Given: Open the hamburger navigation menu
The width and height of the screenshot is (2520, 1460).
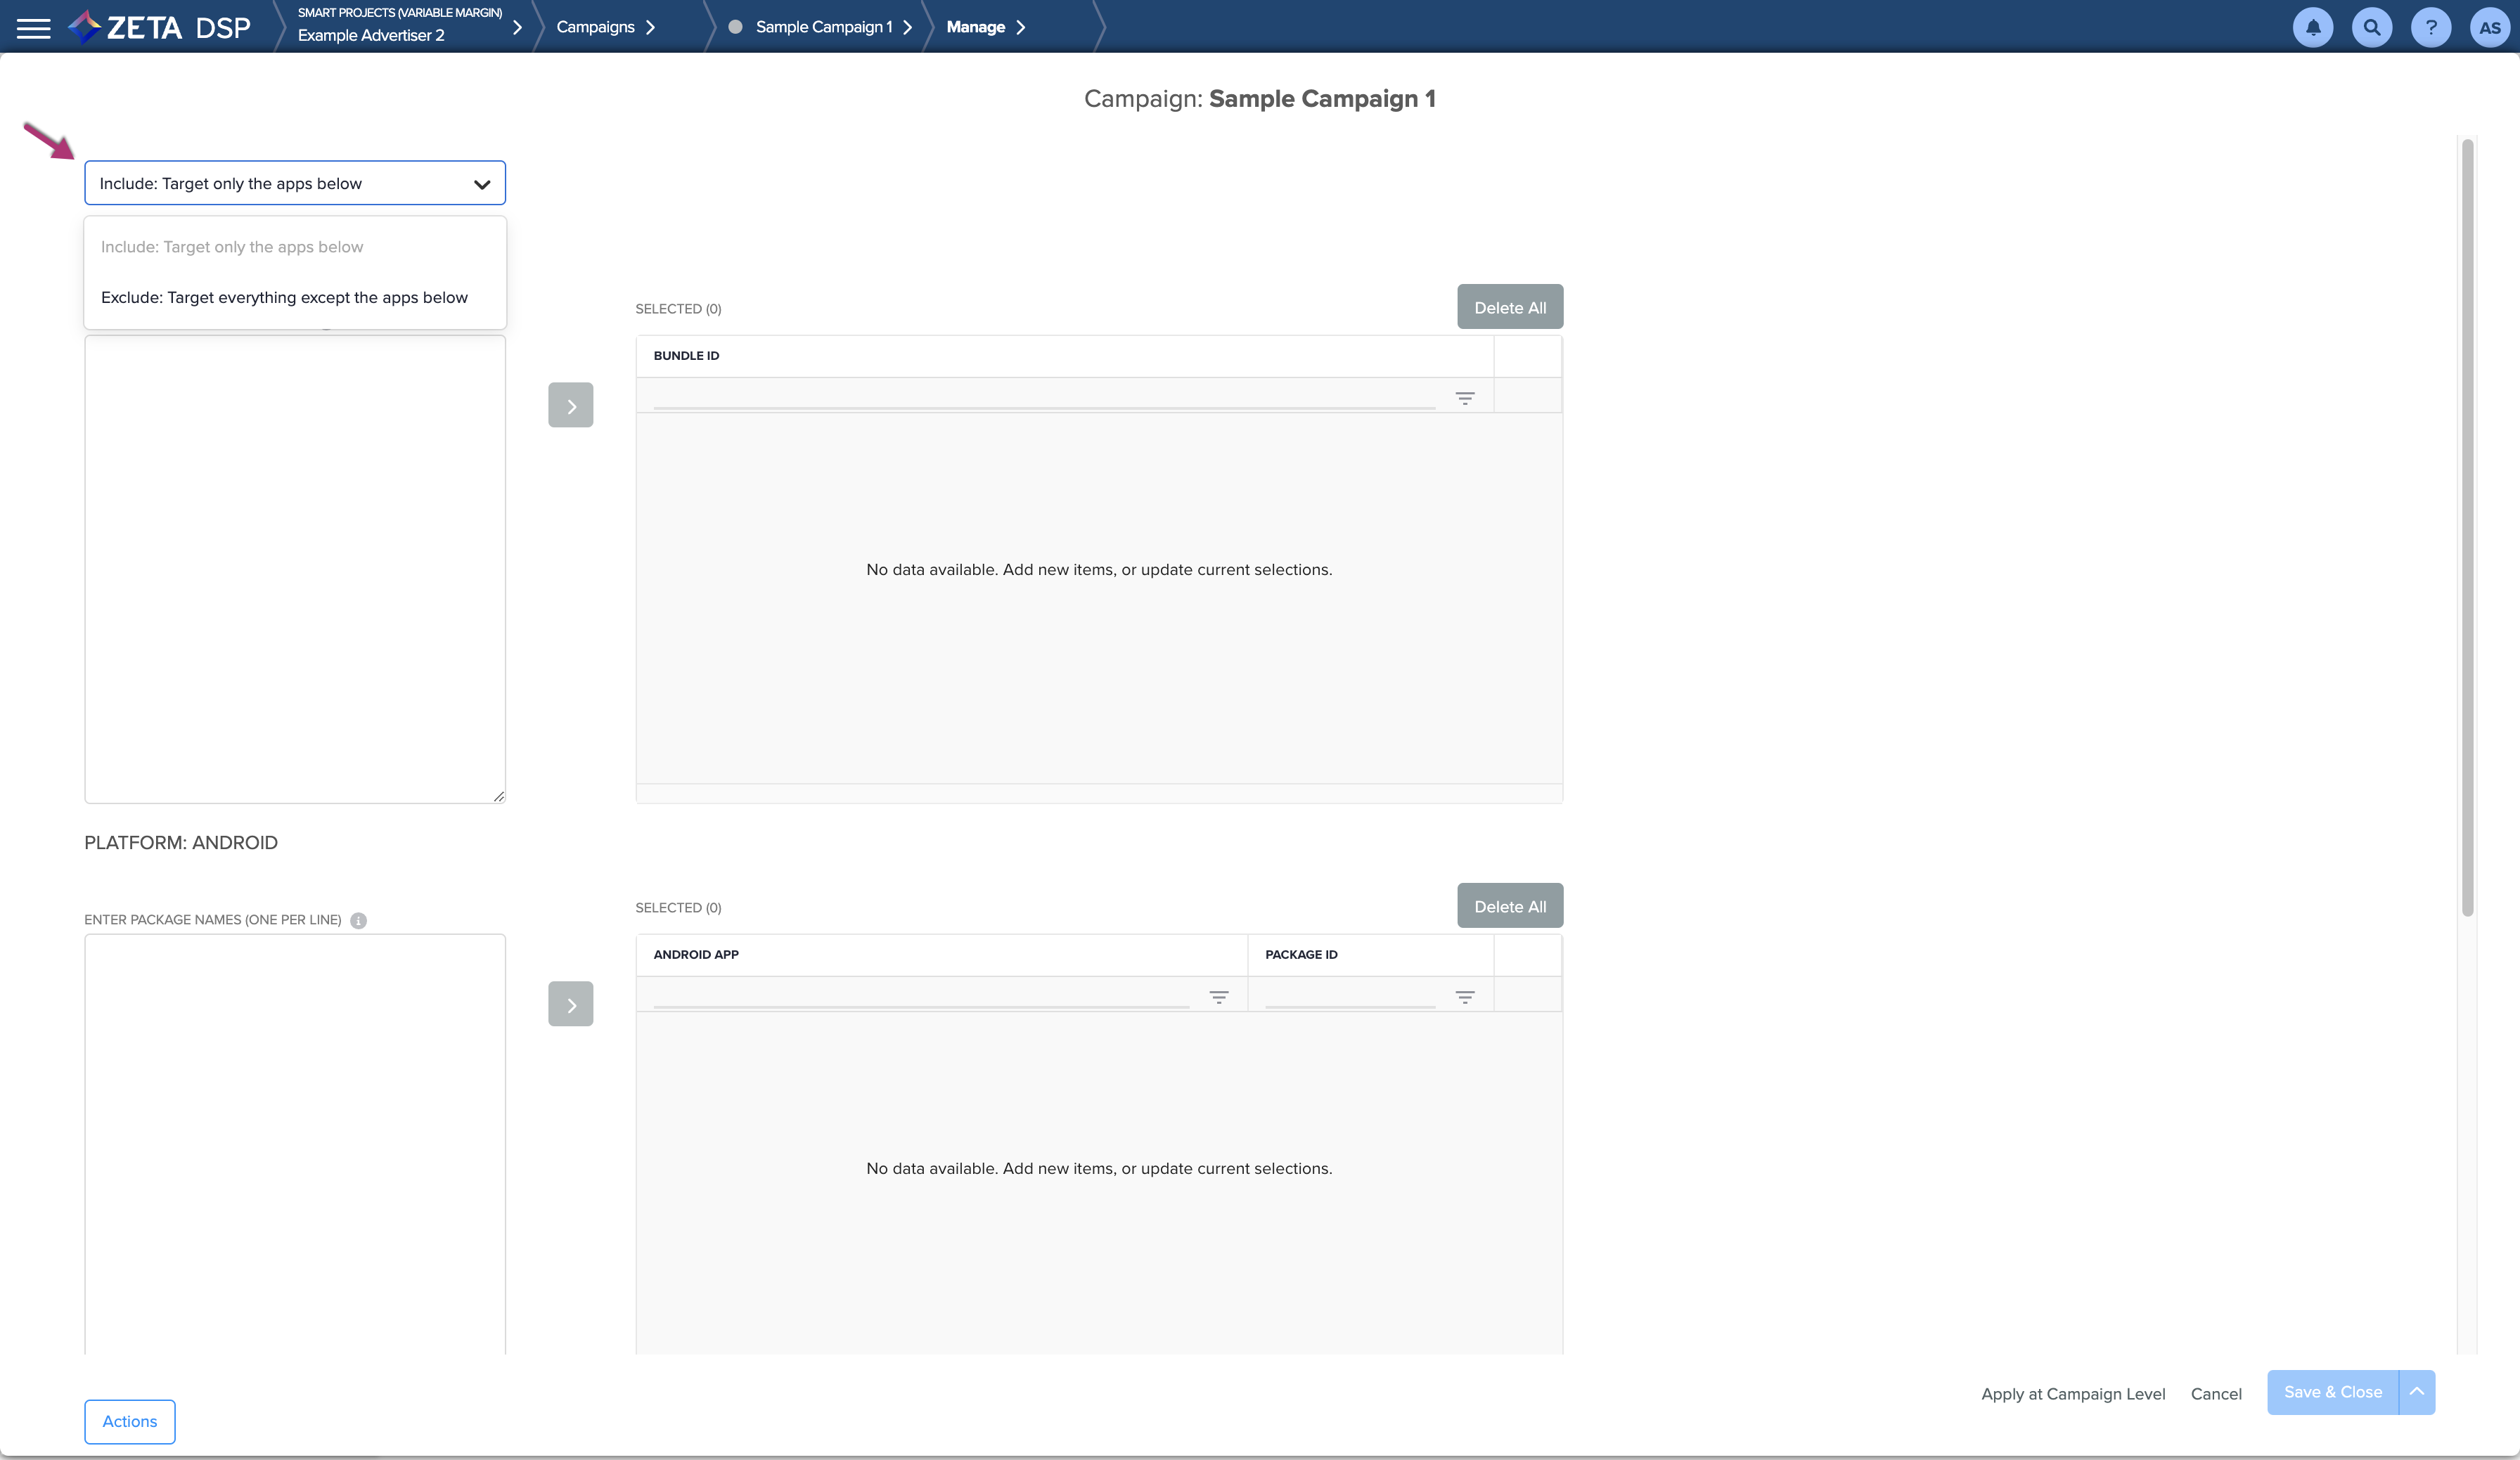Looking at the screenshot, I should coord(33,28).
